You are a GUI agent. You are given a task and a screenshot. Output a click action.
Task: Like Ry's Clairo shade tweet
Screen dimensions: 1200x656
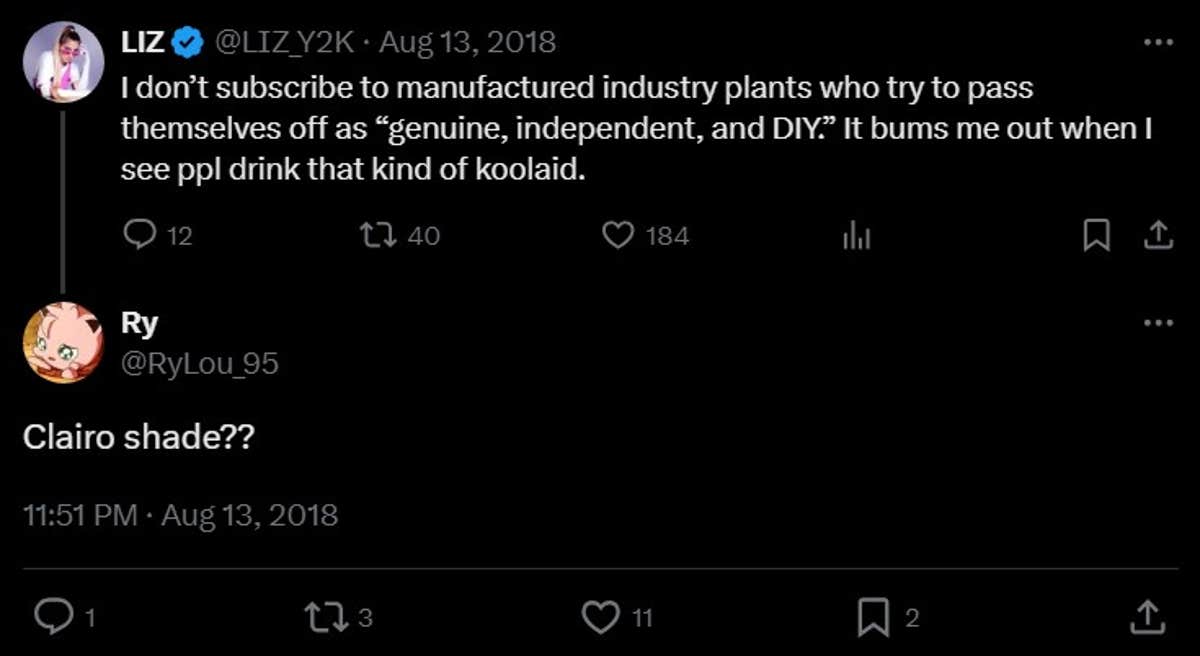(601, 617)
